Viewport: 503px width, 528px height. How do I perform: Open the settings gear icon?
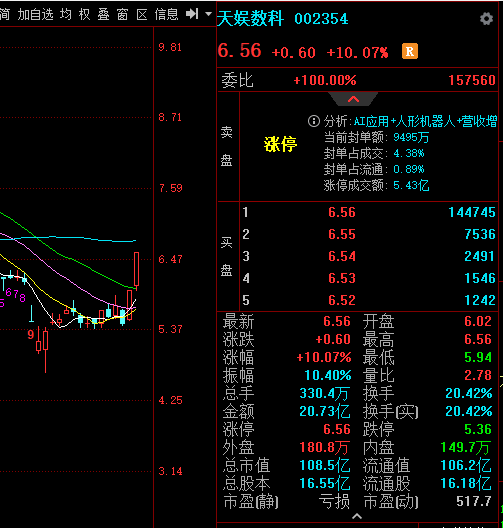click(x=486, y=19)
